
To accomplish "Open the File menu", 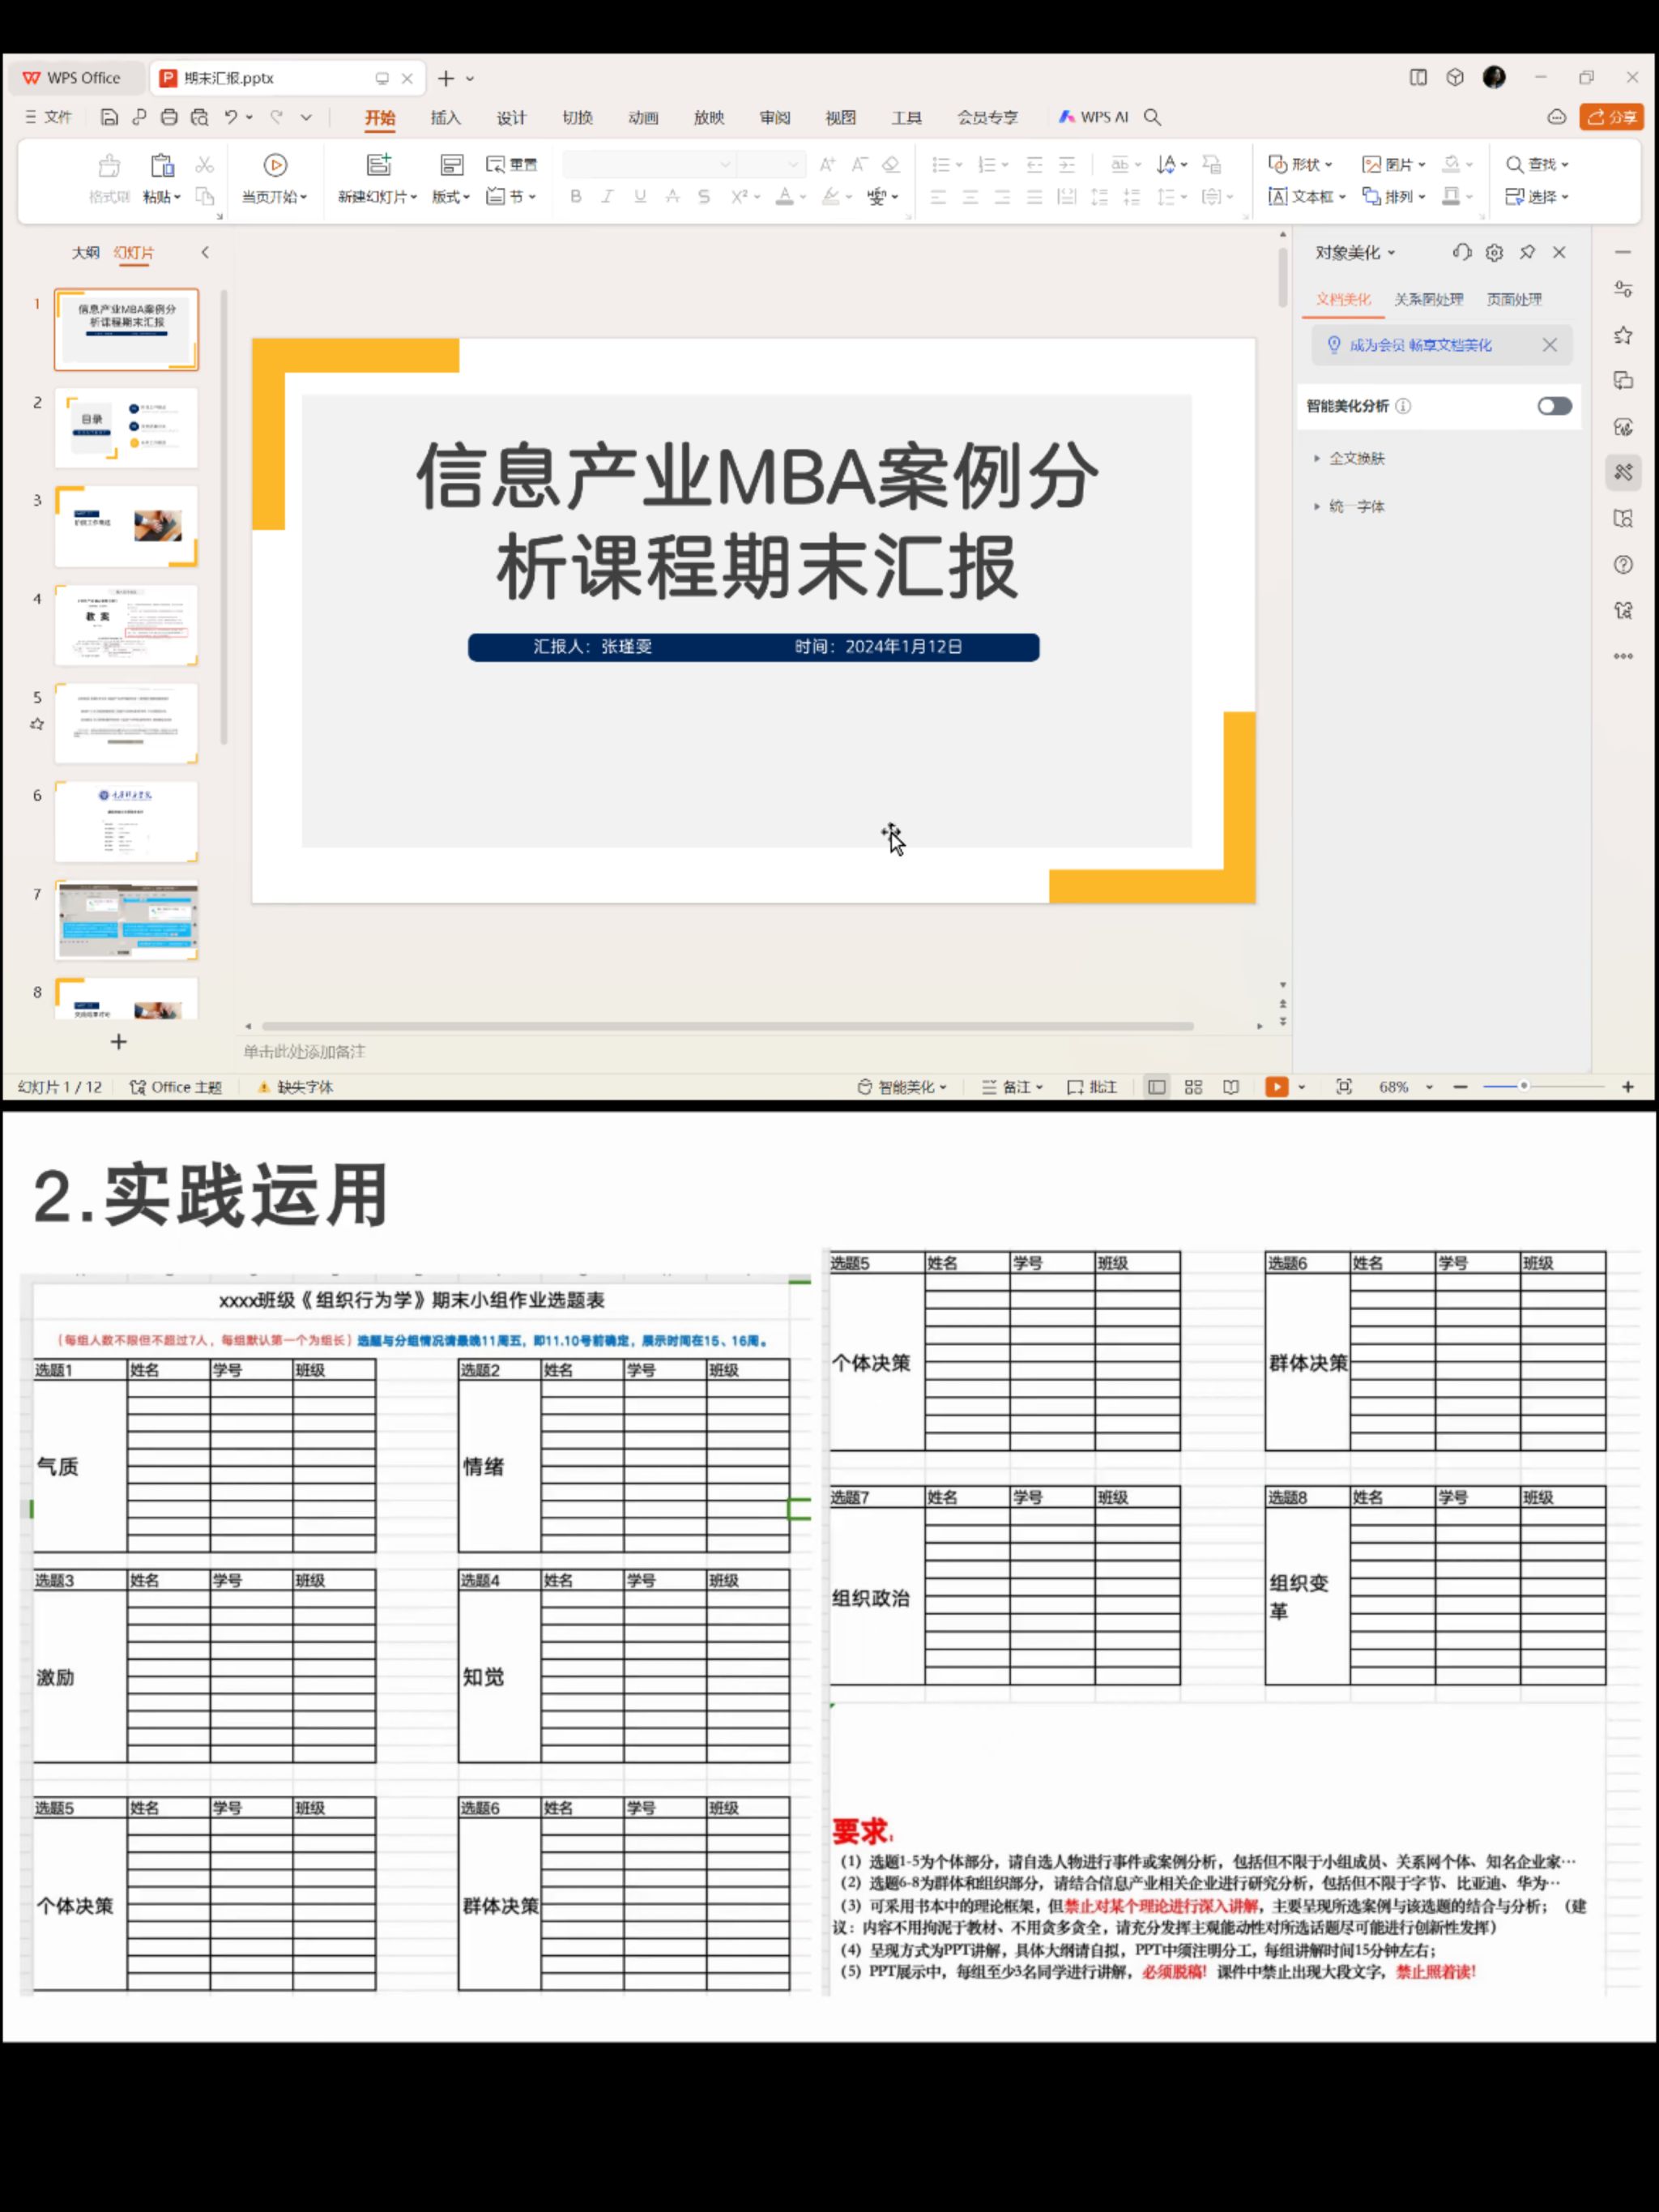I will 48,117.
